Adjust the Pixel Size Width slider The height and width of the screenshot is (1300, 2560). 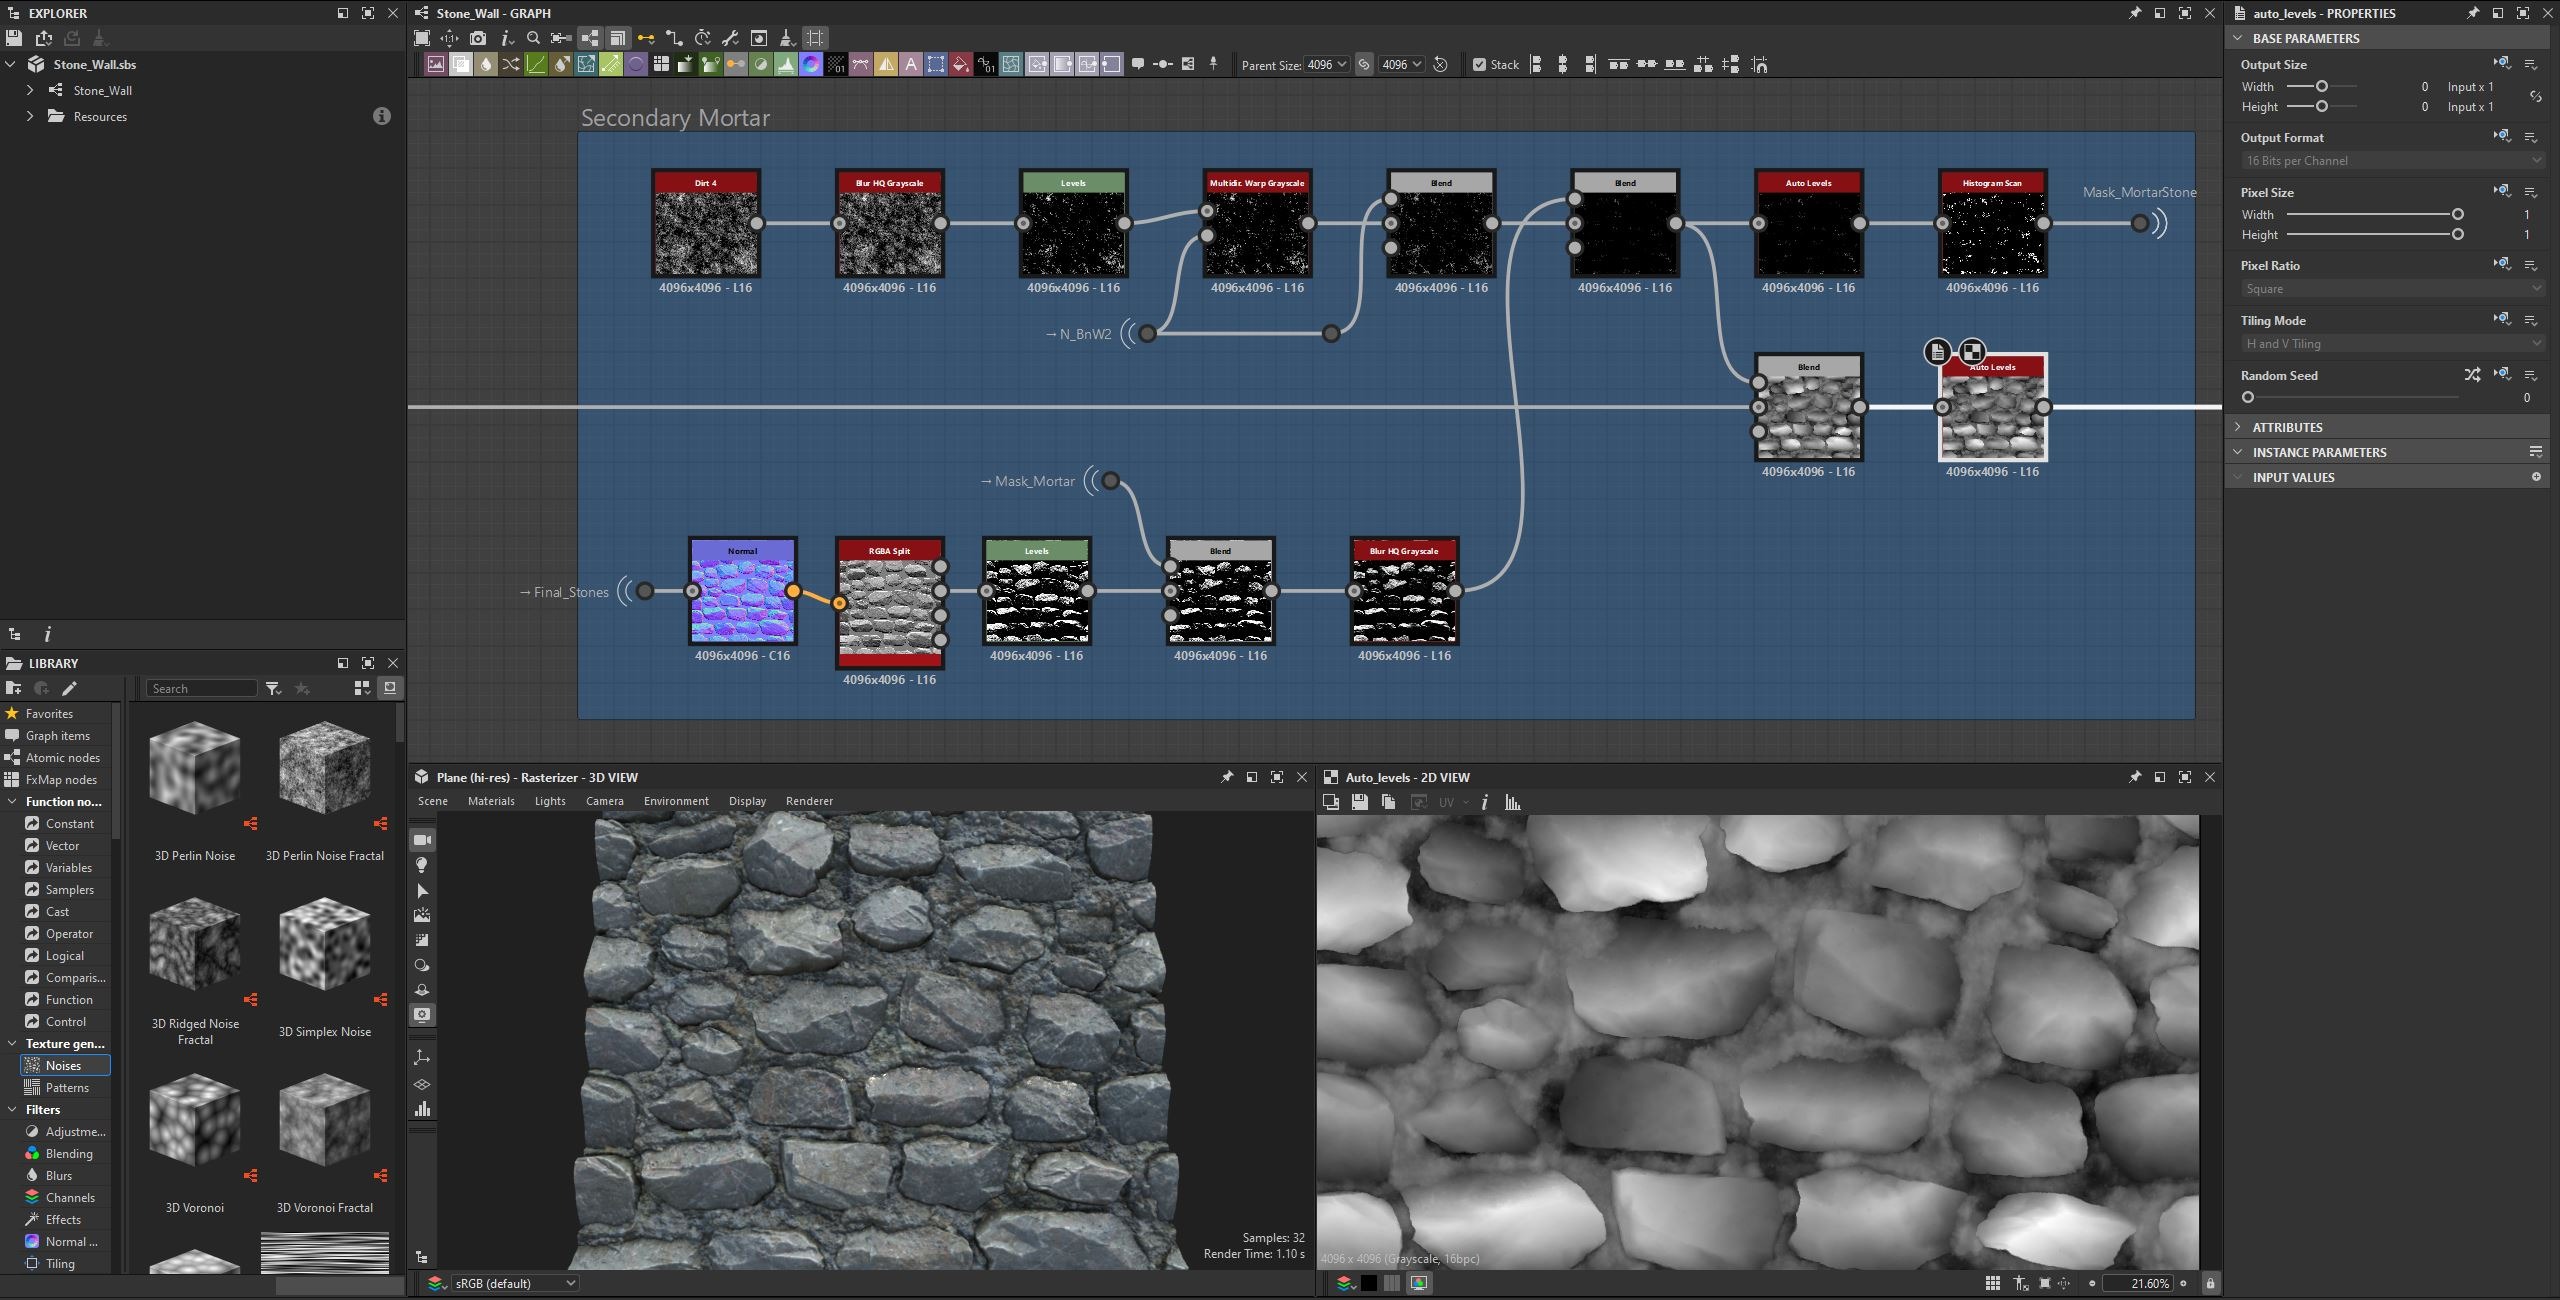click(x=2457, y=215)
